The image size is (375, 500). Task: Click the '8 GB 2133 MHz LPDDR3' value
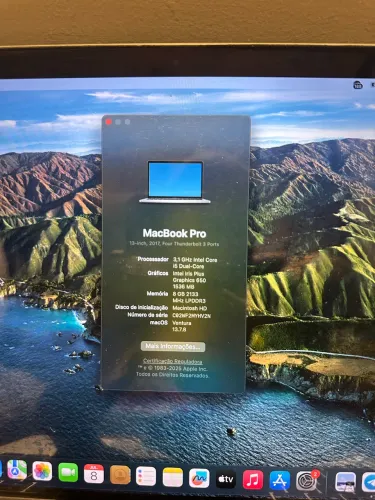(x=189, y=297)
